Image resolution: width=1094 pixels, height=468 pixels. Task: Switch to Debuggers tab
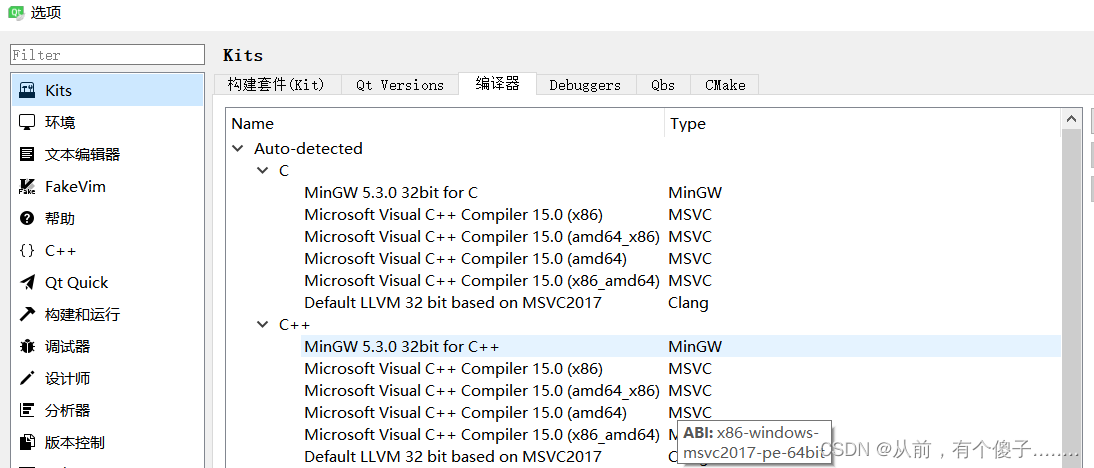585,84
